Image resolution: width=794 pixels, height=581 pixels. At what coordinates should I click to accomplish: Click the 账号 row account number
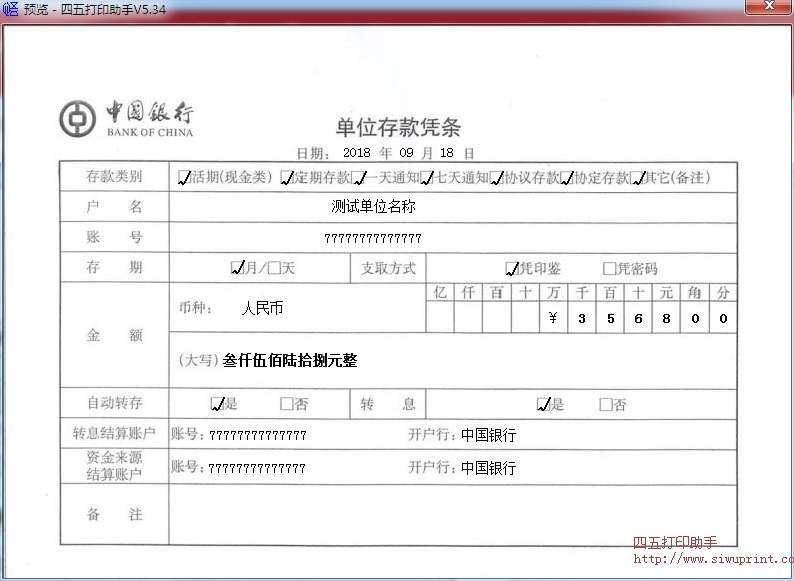[373, 238]
